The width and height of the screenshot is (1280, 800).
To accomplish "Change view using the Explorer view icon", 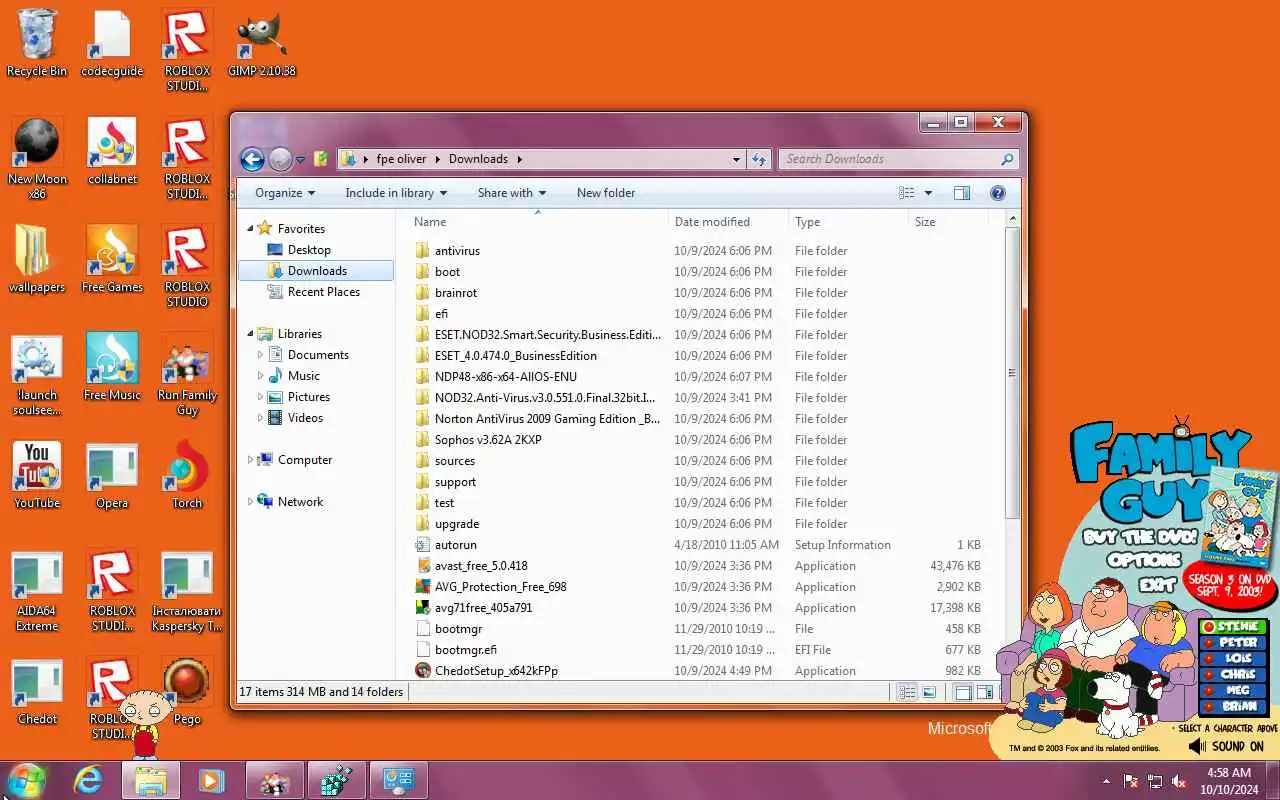I will [x=907, y=193].
